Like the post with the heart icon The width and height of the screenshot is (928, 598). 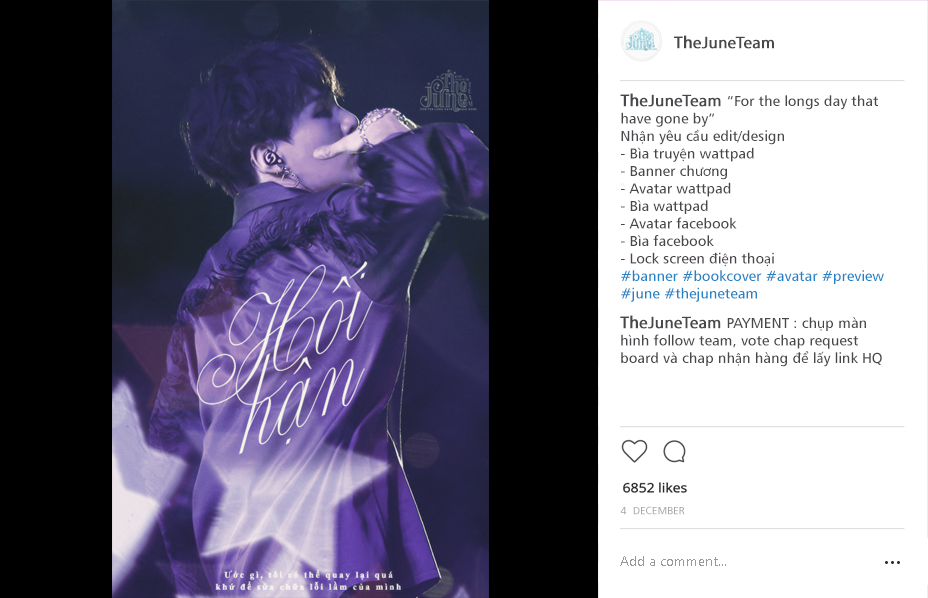[x=634, y=451]
